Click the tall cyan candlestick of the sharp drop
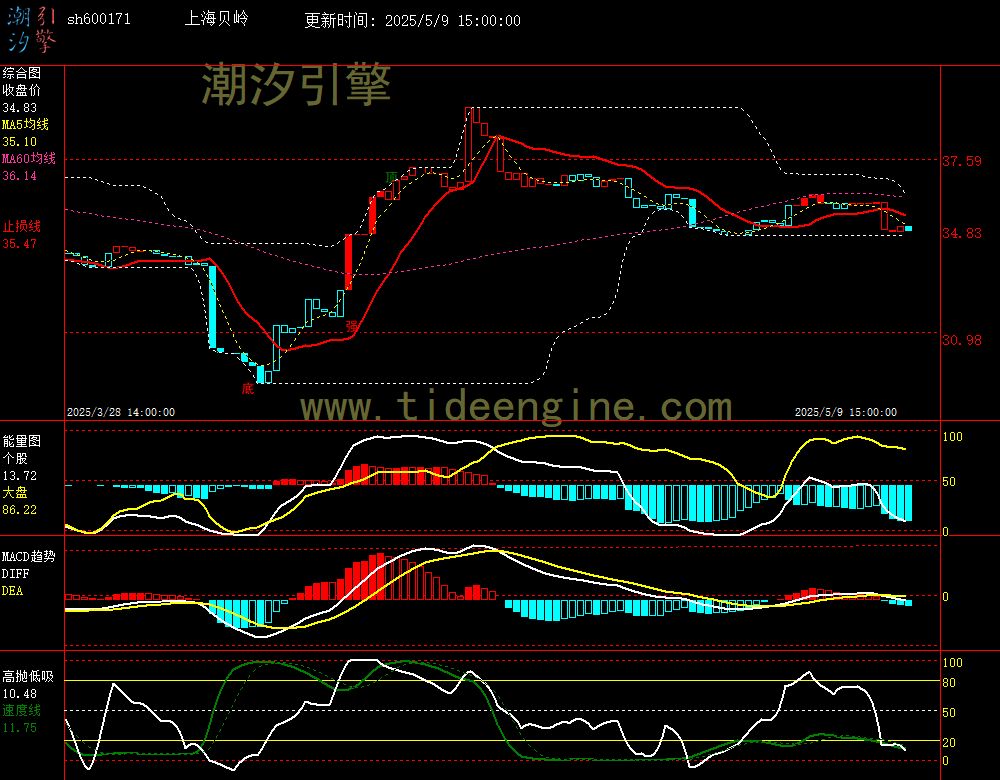The image size is (1000, 780). [x=212, y=307]
